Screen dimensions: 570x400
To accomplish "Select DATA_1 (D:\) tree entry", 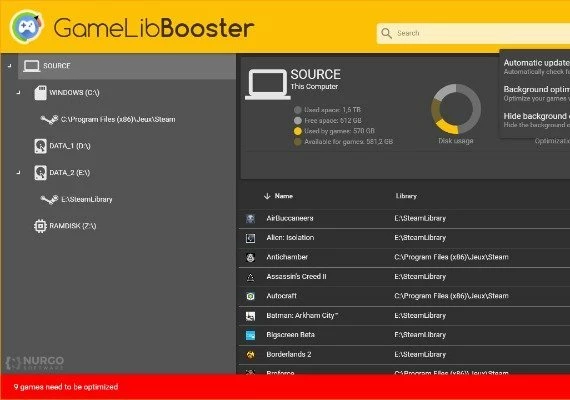I will click(70, 146).
